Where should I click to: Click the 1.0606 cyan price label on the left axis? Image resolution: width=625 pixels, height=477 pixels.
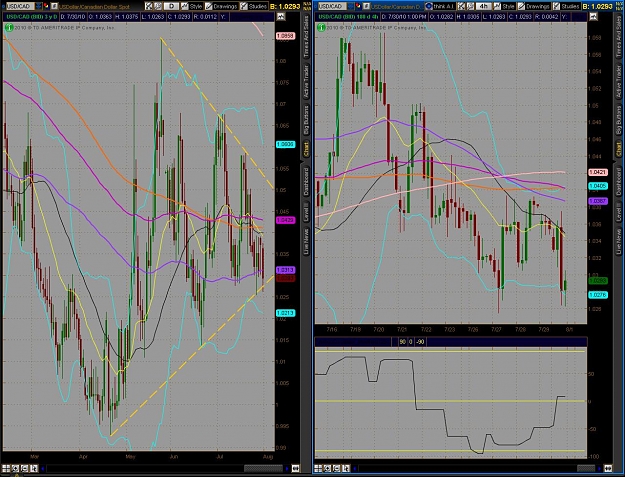[x=285, y=144]
